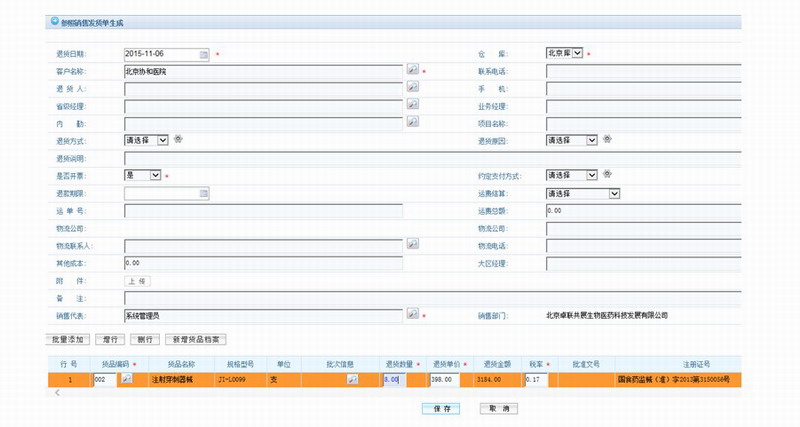Click lookup icon beside 客户名称 field
Screen dimensions: 800x427
click(412, 70)
